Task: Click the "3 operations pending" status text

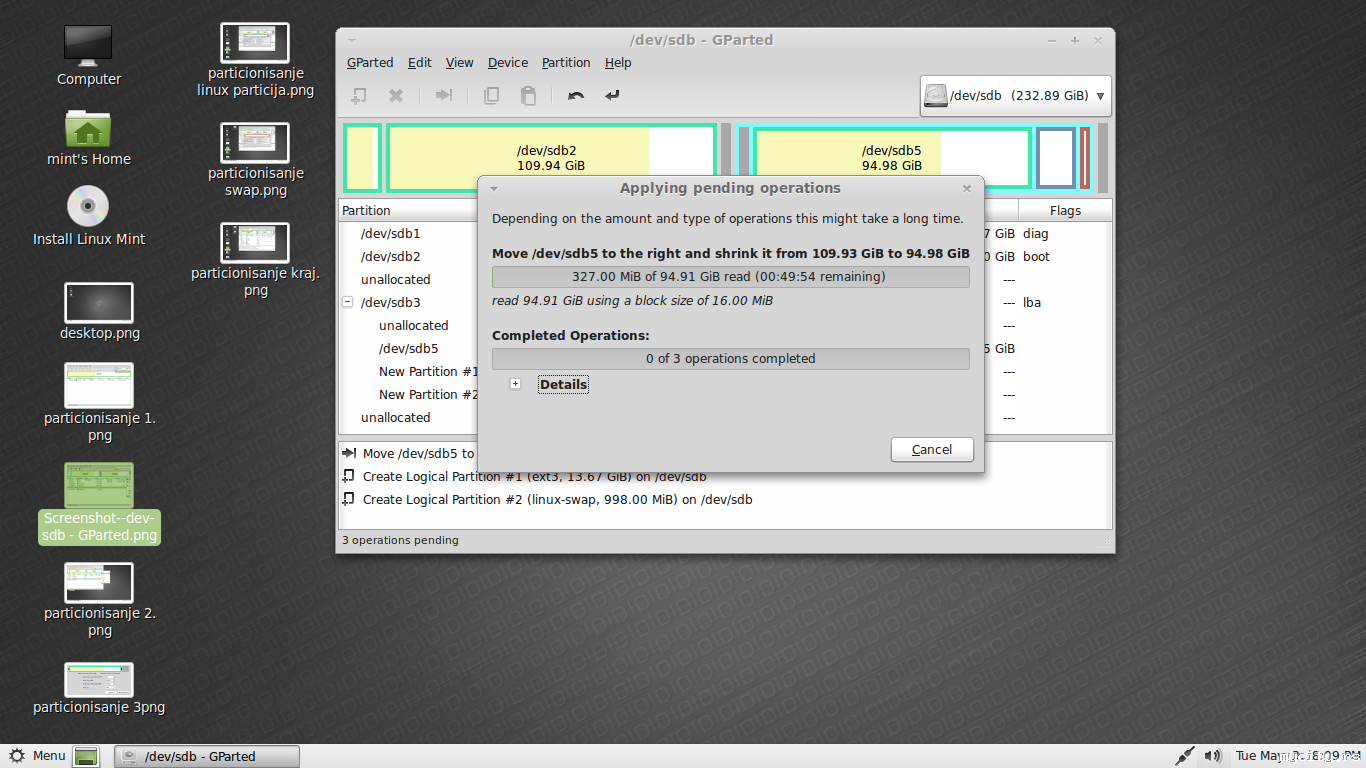Action: click(x=400, y=540)
